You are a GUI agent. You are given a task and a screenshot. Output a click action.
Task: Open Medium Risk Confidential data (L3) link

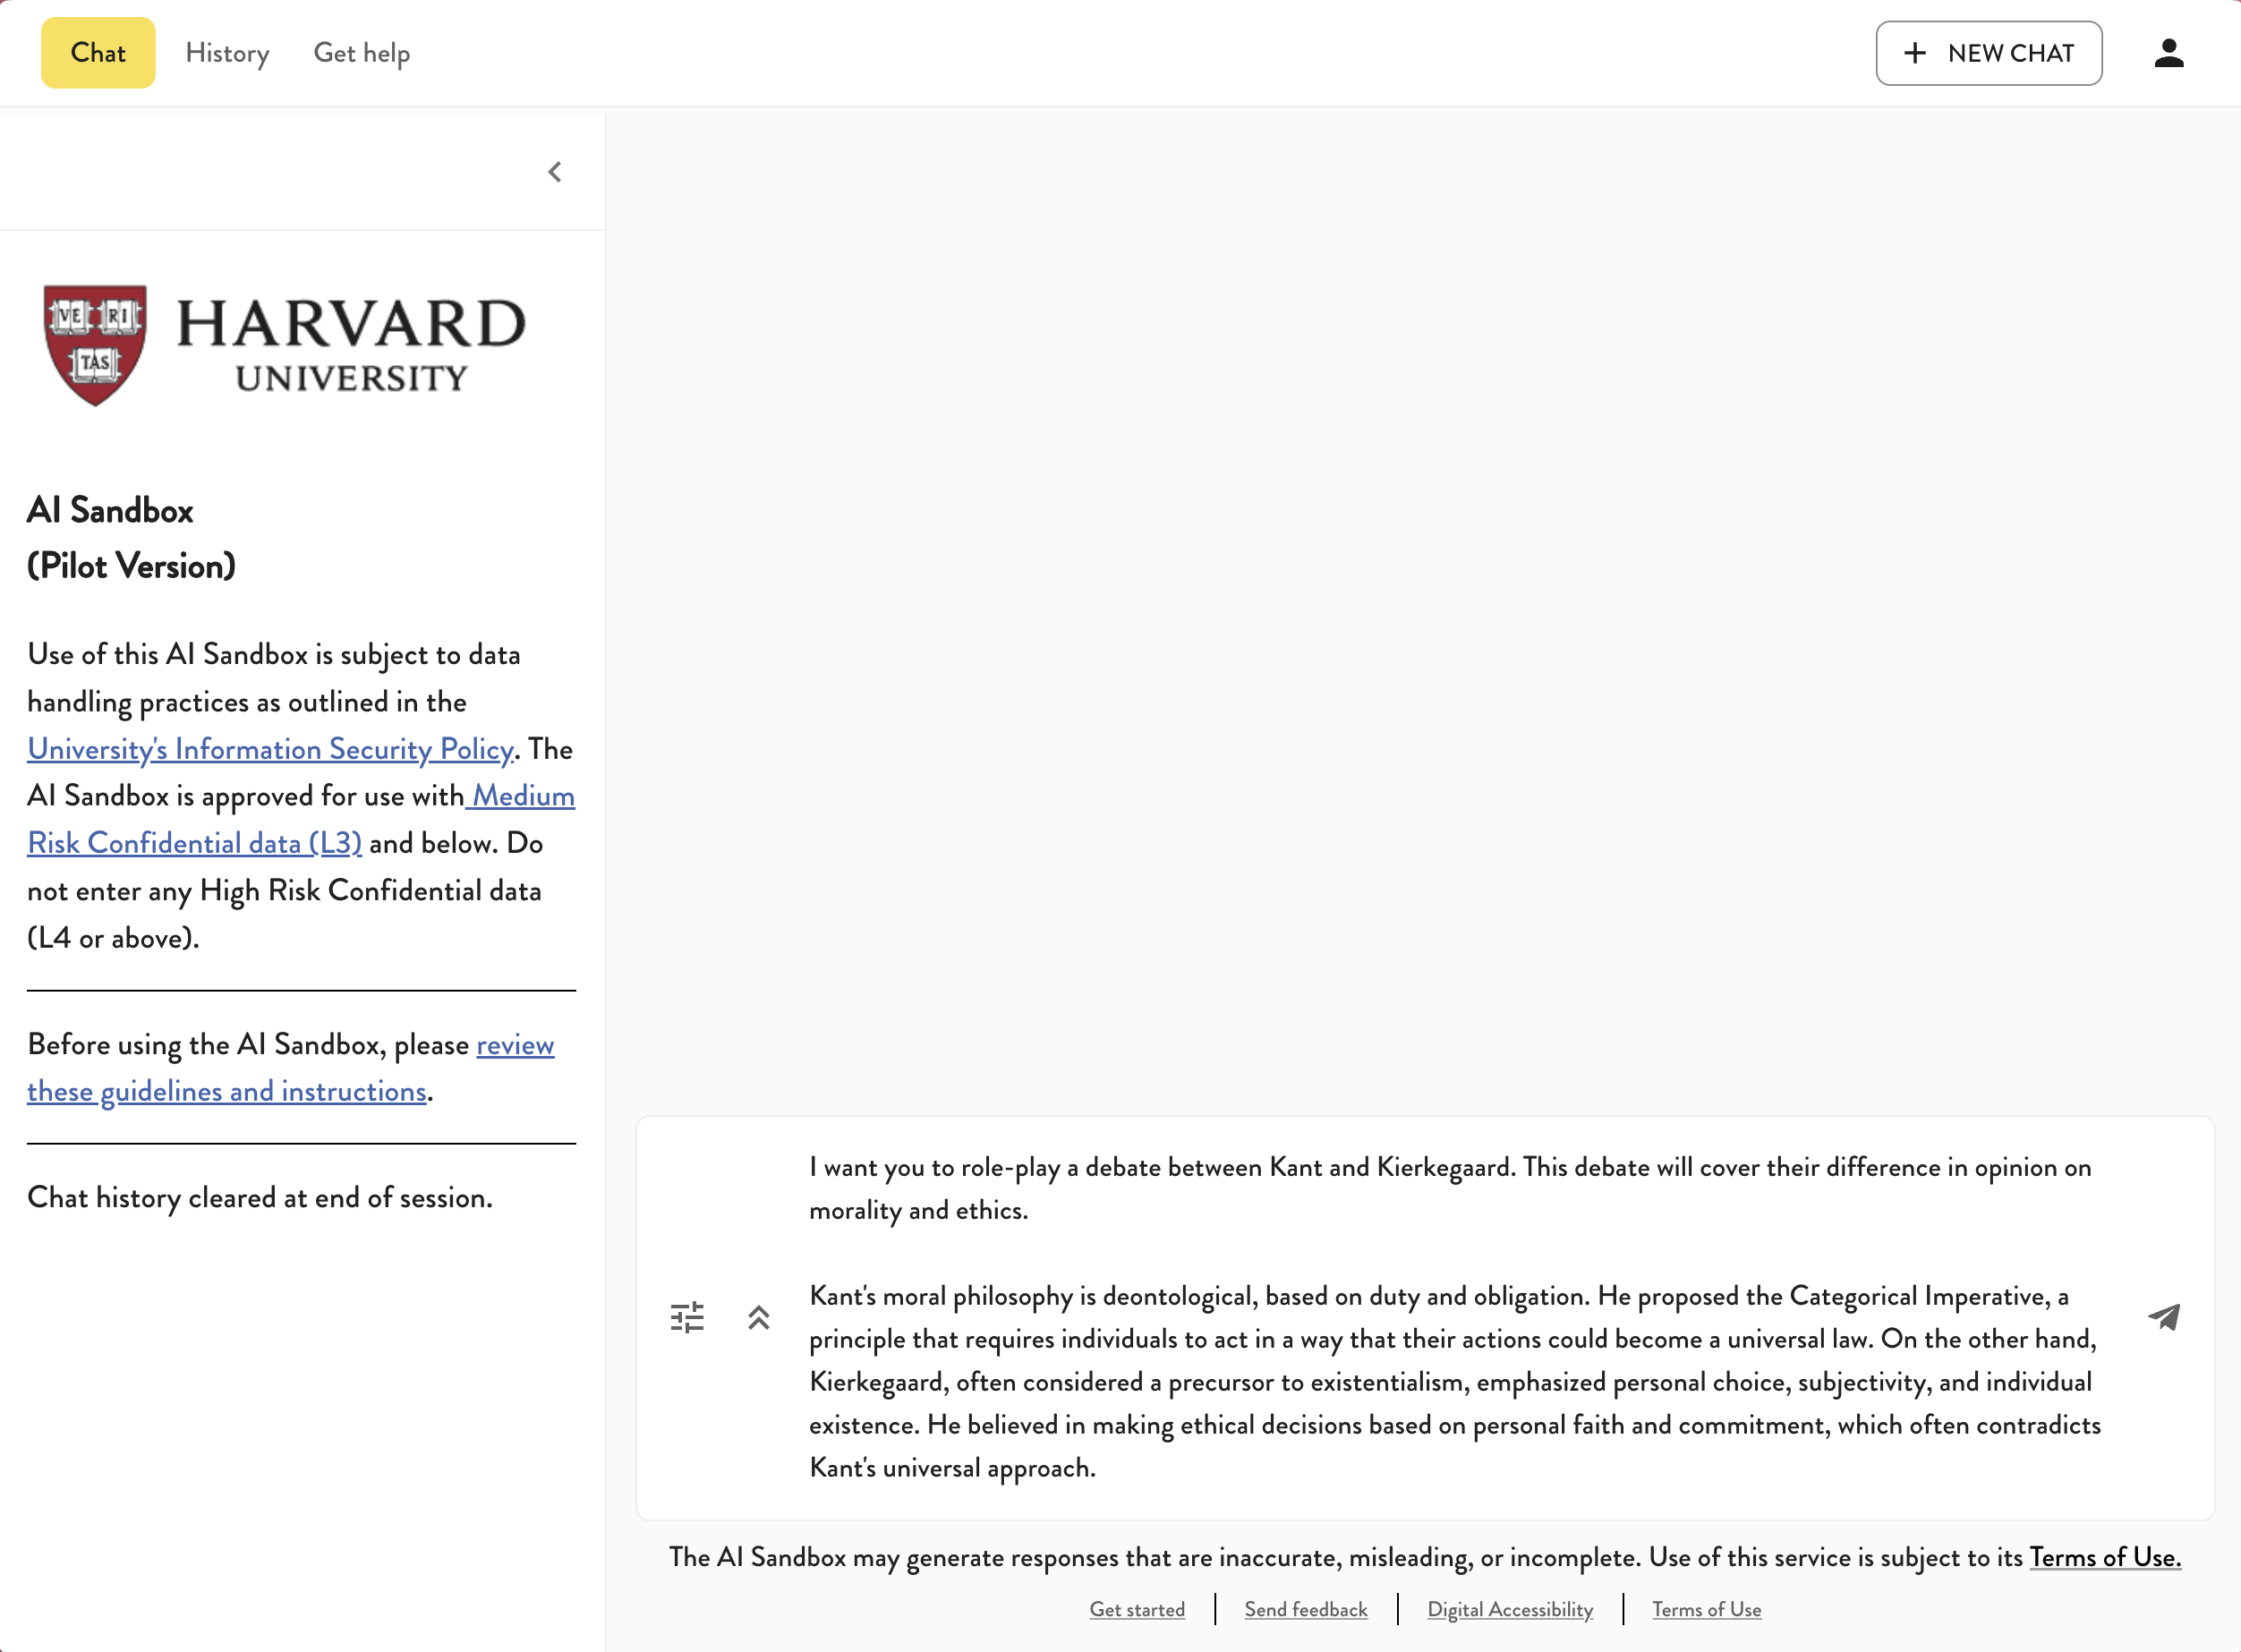(x=195, y=843)
